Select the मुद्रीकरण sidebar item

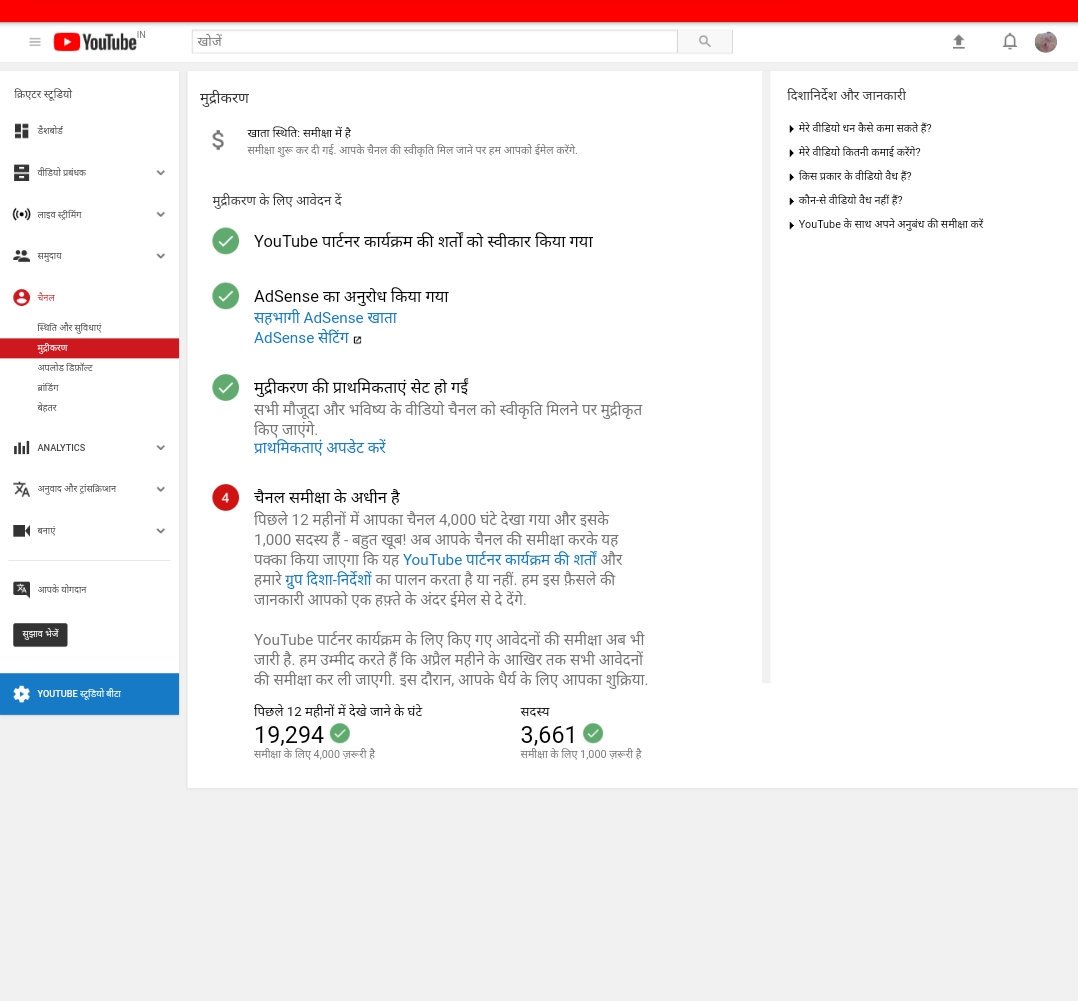(x=89, y=348)
